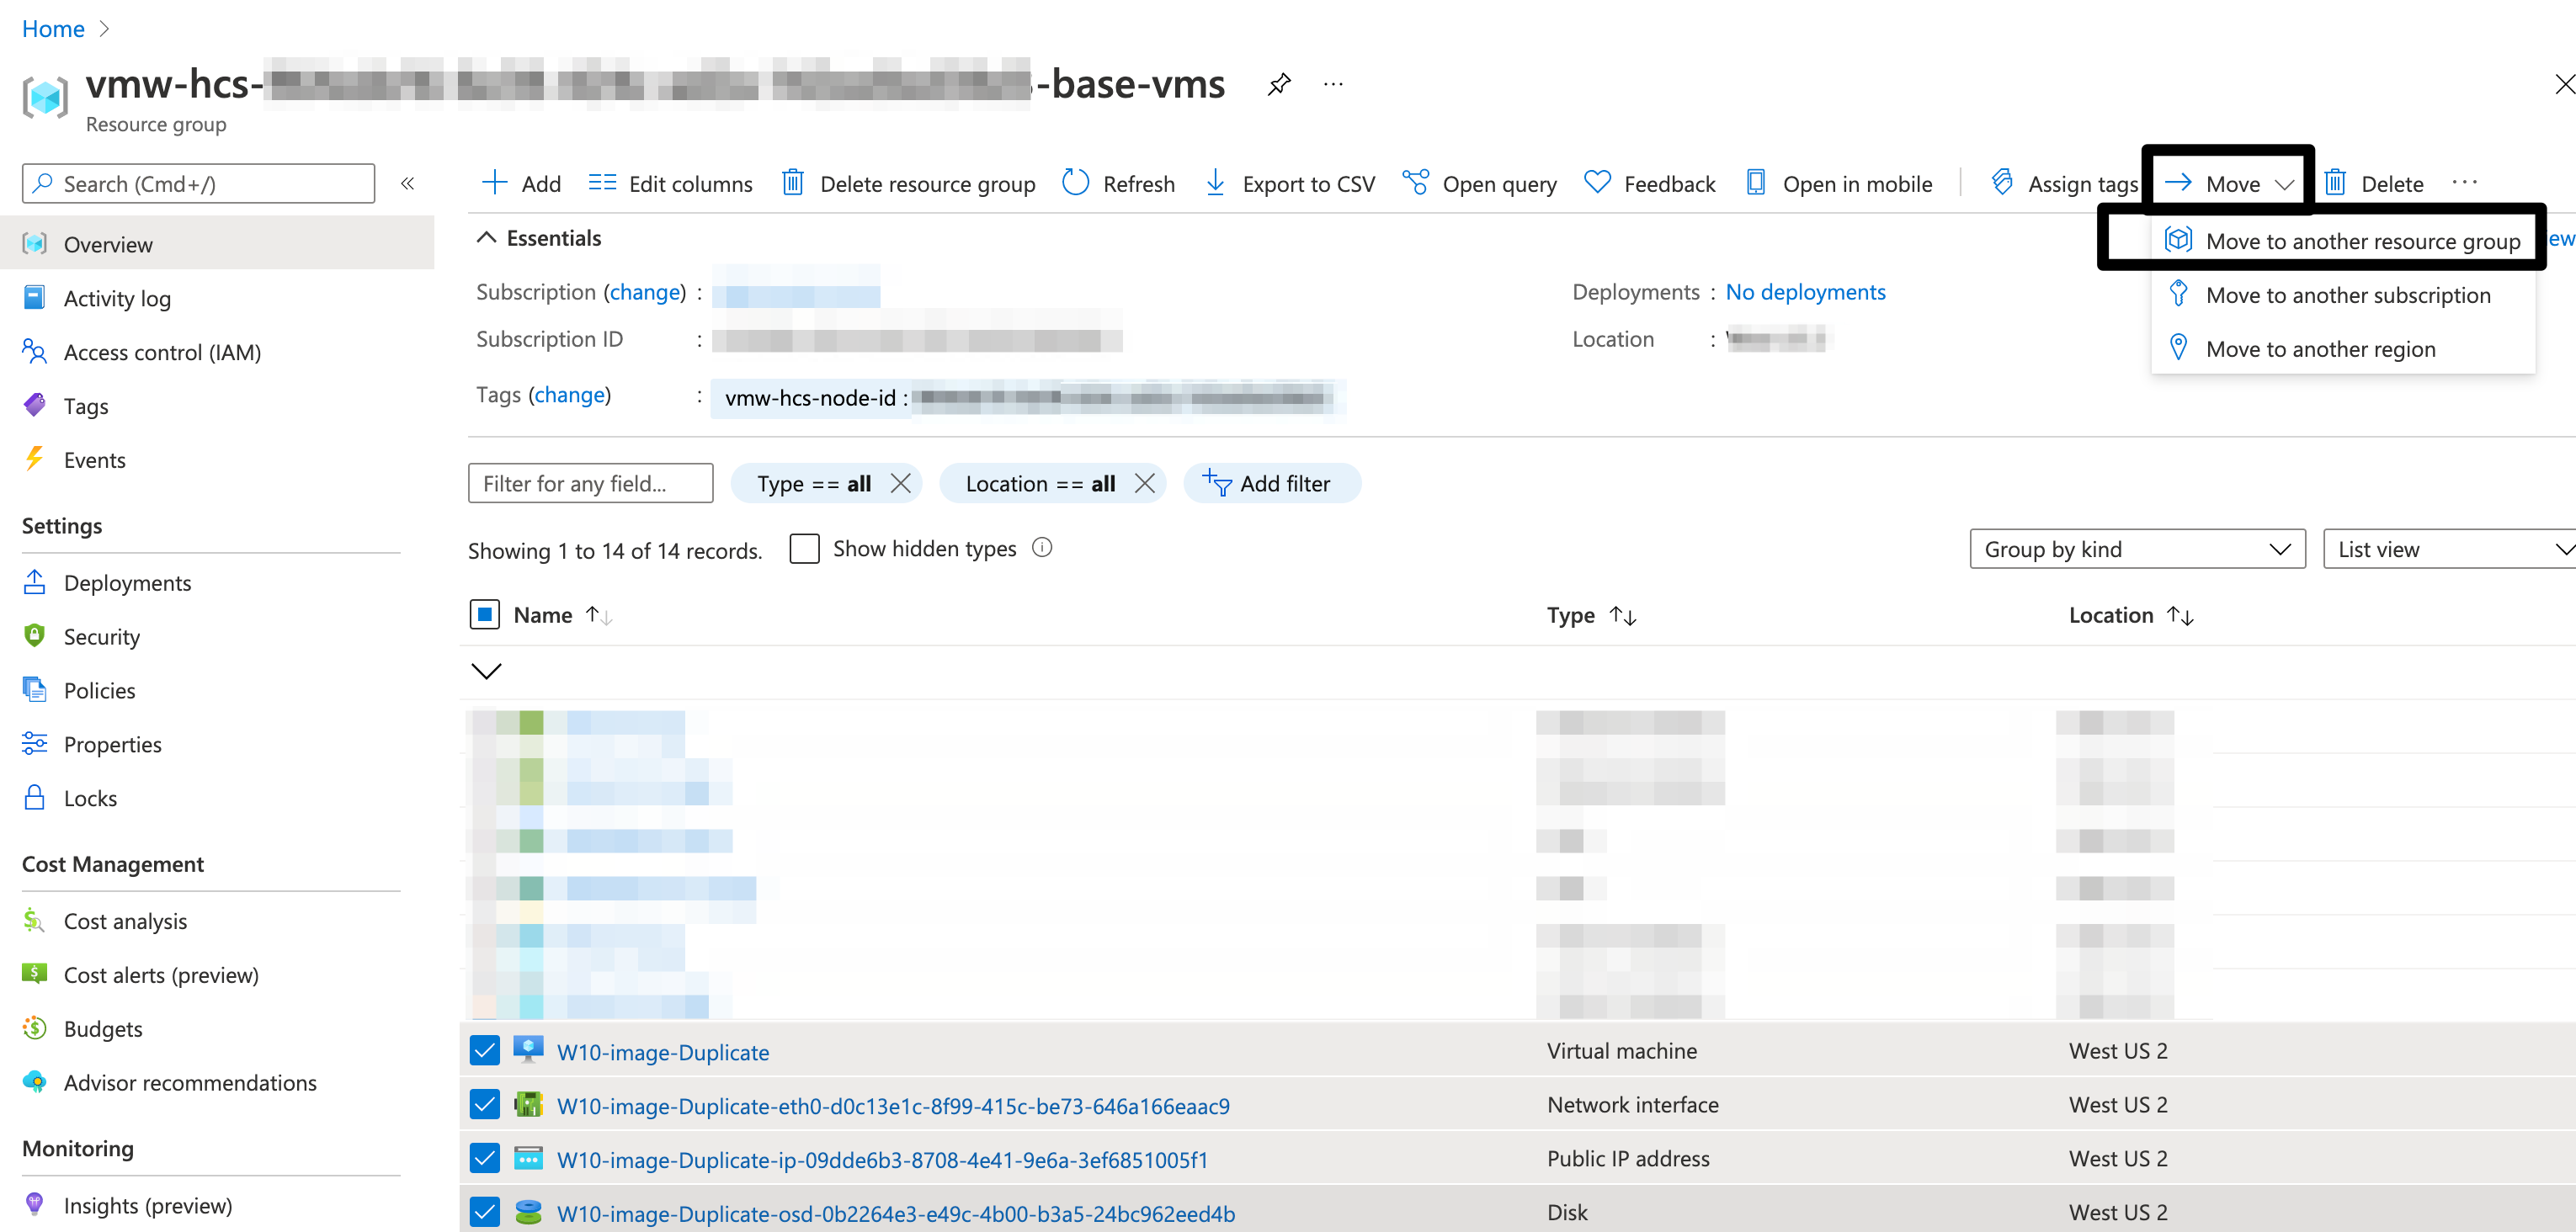The width and height of the screenshot is (2576, 1232).
Task: Toggle the select-all checkbox beside Name
Action: click(x=485, y=614)
